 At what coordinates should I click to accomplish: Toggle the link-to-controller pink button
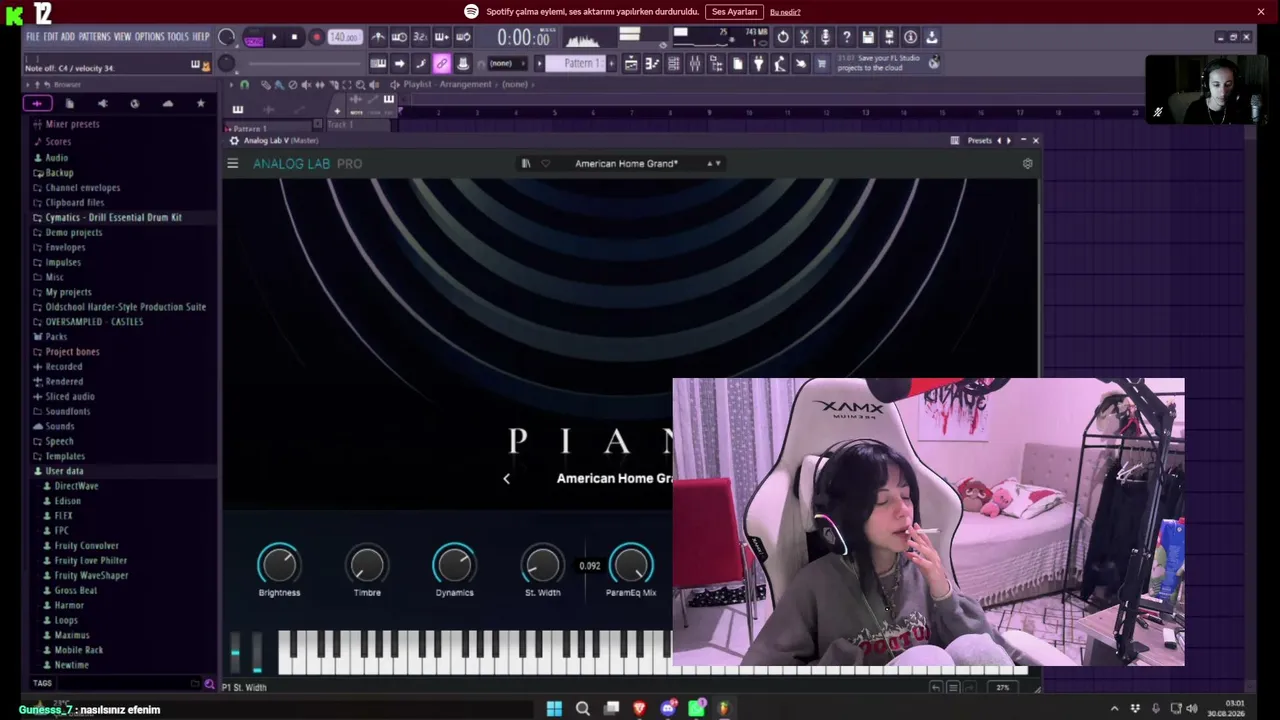click(x=441, y=63)
